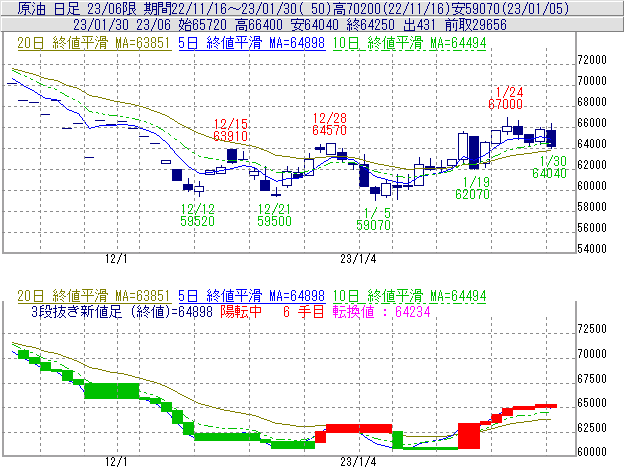This screenshot has height=475, width=624.
Task: Click the 転換値 : 64234 value
Action: coord(382,311)
